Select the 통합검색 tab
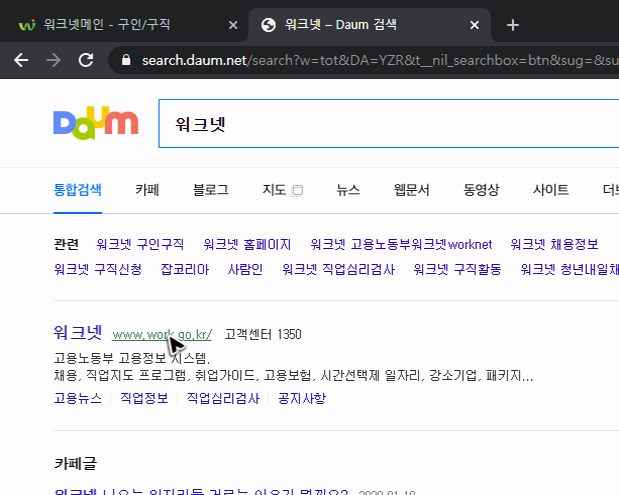619x495 pixels. (x=77, y=190)
